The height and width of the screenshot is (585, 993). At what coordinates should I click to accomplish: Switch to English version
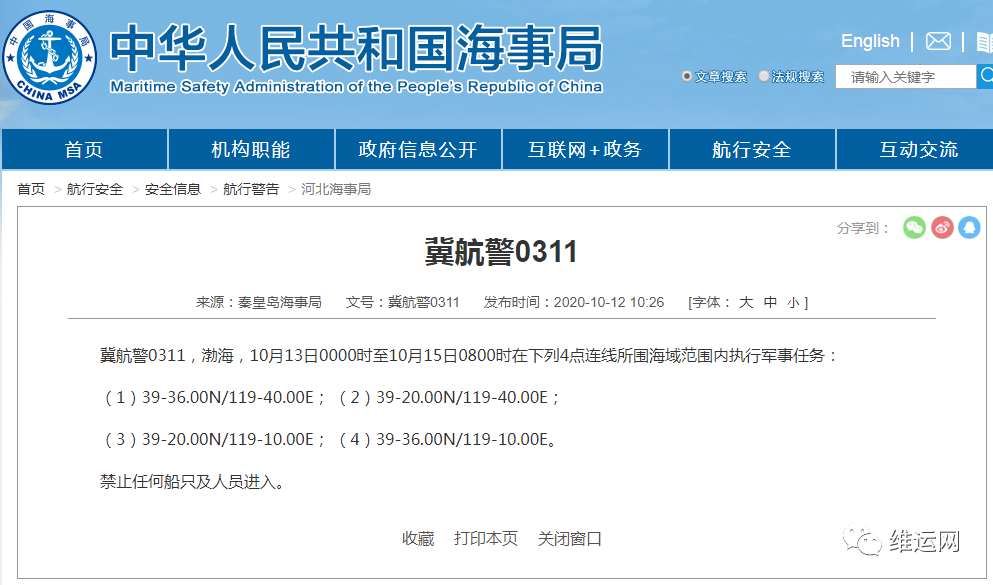[x=869, y=41]
